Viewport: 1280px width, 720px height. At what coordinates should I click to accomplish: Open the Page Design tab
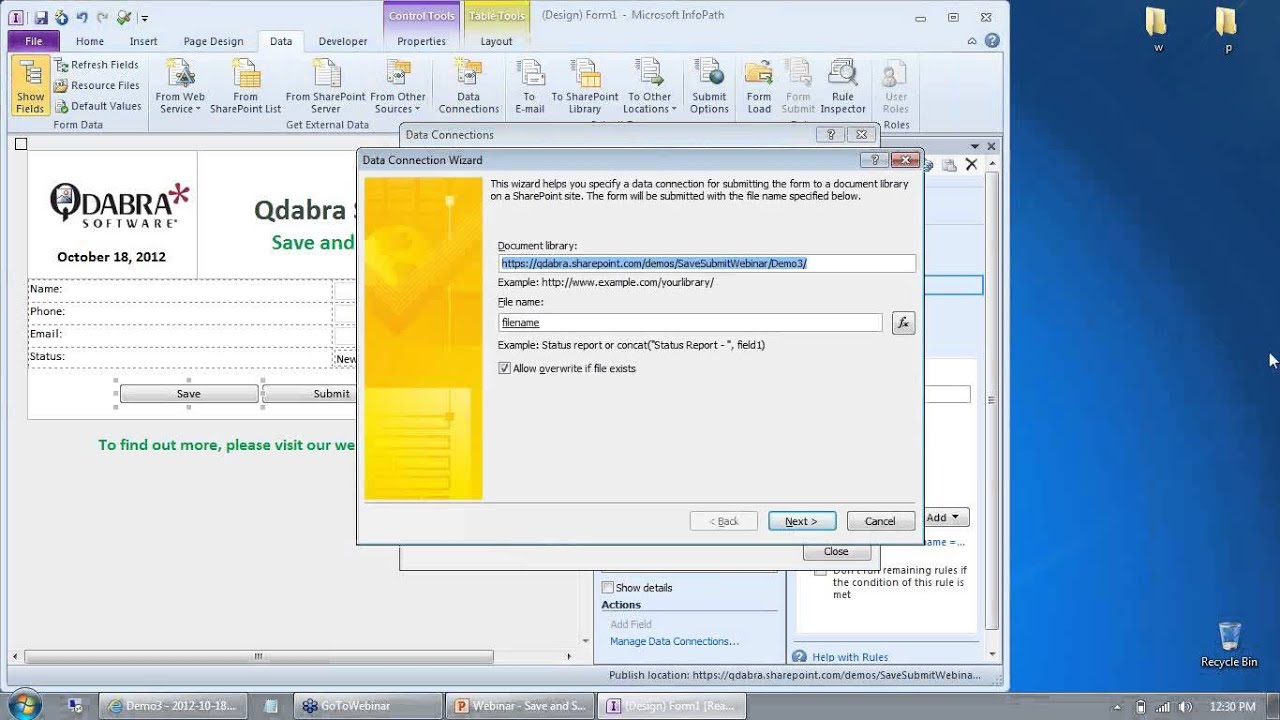pyautogui.click(x=213, y=41)
